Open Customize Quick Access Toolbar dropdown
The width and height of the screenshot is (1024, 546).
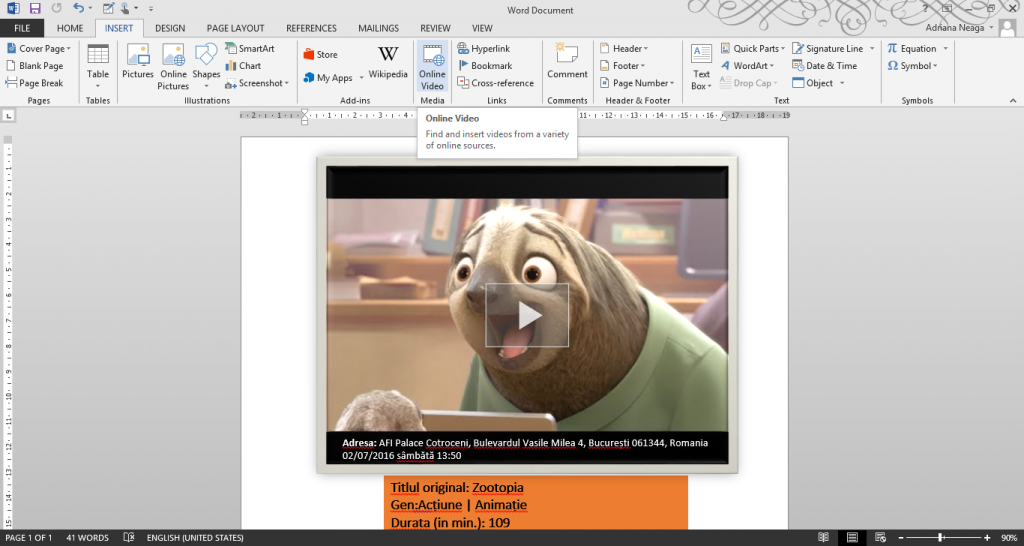151,9
